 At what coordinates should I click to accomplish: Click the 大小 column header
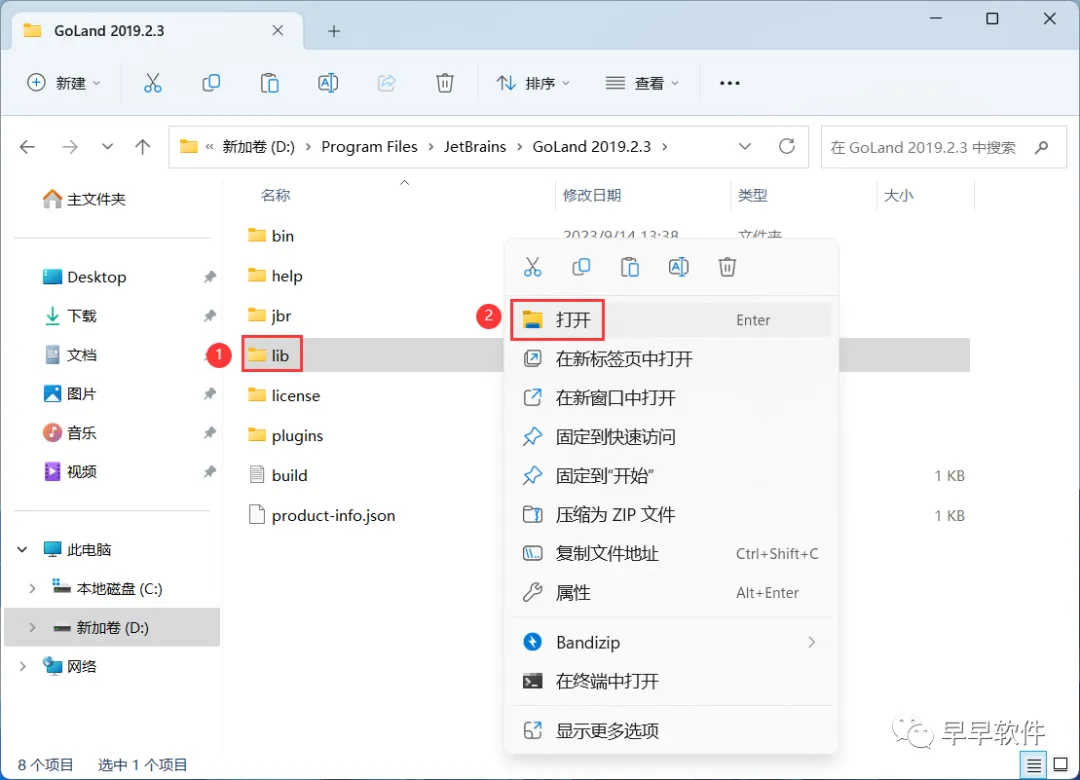tap(898, 196)
